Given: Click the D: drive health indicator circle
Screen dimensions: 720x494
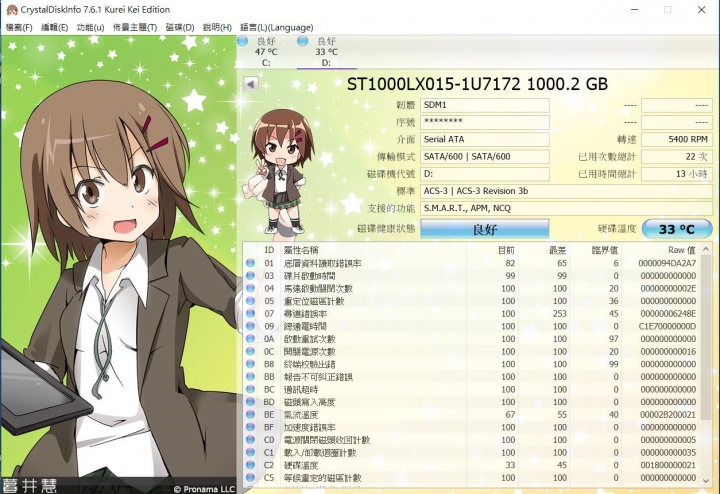Looking at the screenshot, I should point(302,41).
